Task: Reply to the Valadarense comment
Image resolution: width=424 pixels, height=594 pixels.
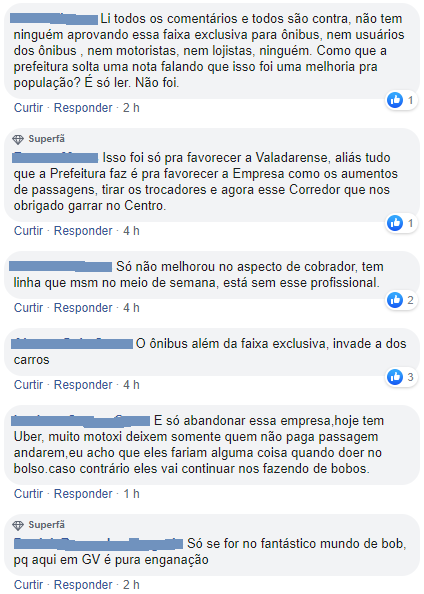Action: pyautogui.click(x=83, y=230)
